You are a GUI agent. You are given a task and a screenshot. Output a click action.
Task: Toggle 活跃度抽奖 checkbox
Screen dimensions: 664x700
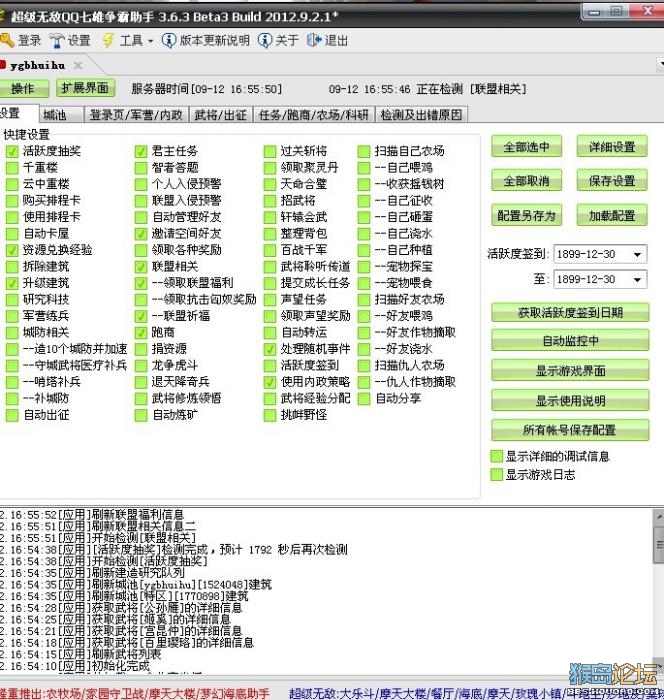(x=12, y=151)
